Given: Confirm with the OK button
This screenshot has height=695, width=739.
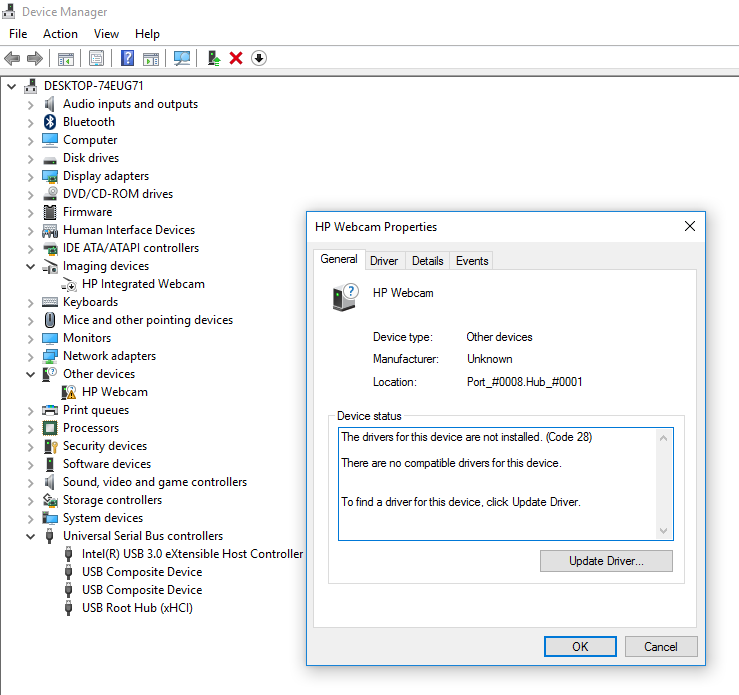Looking at the screenshot, I should point(580,646).
